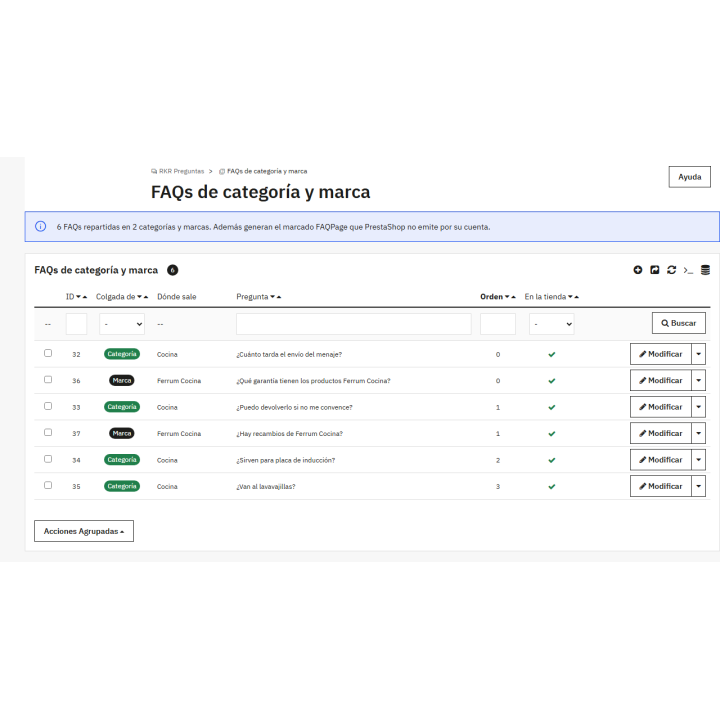720x720 pixels.
Task: Select checkbox for FAQ 35
Action: point(48,485)
